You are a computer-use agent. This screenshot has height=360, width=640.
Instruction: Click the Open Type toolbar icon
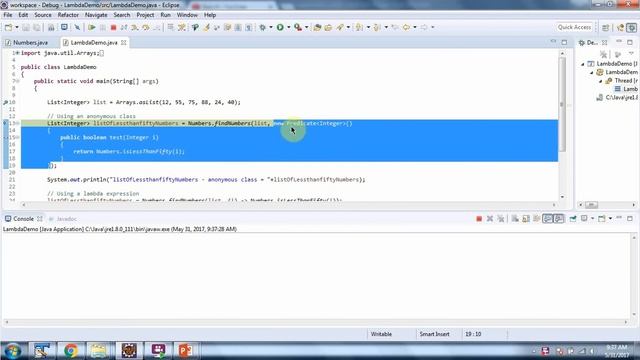pos(318,27)
